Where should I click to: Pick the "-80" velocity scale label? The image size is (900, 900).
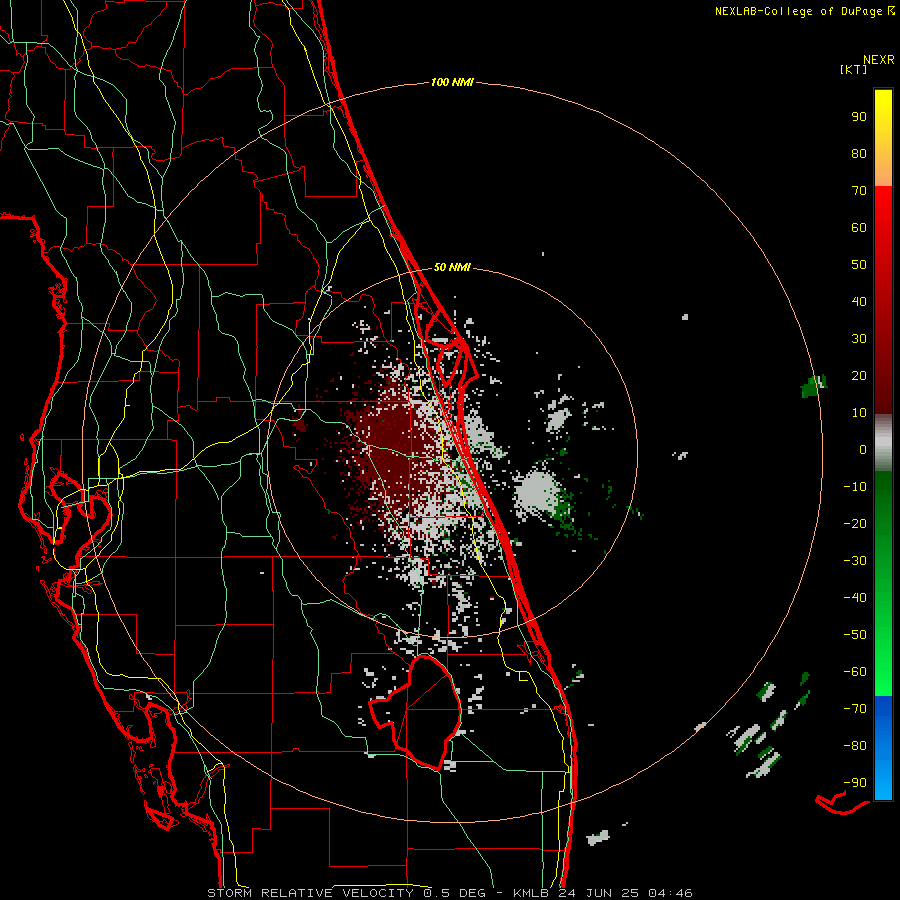(x=855, y=746)
